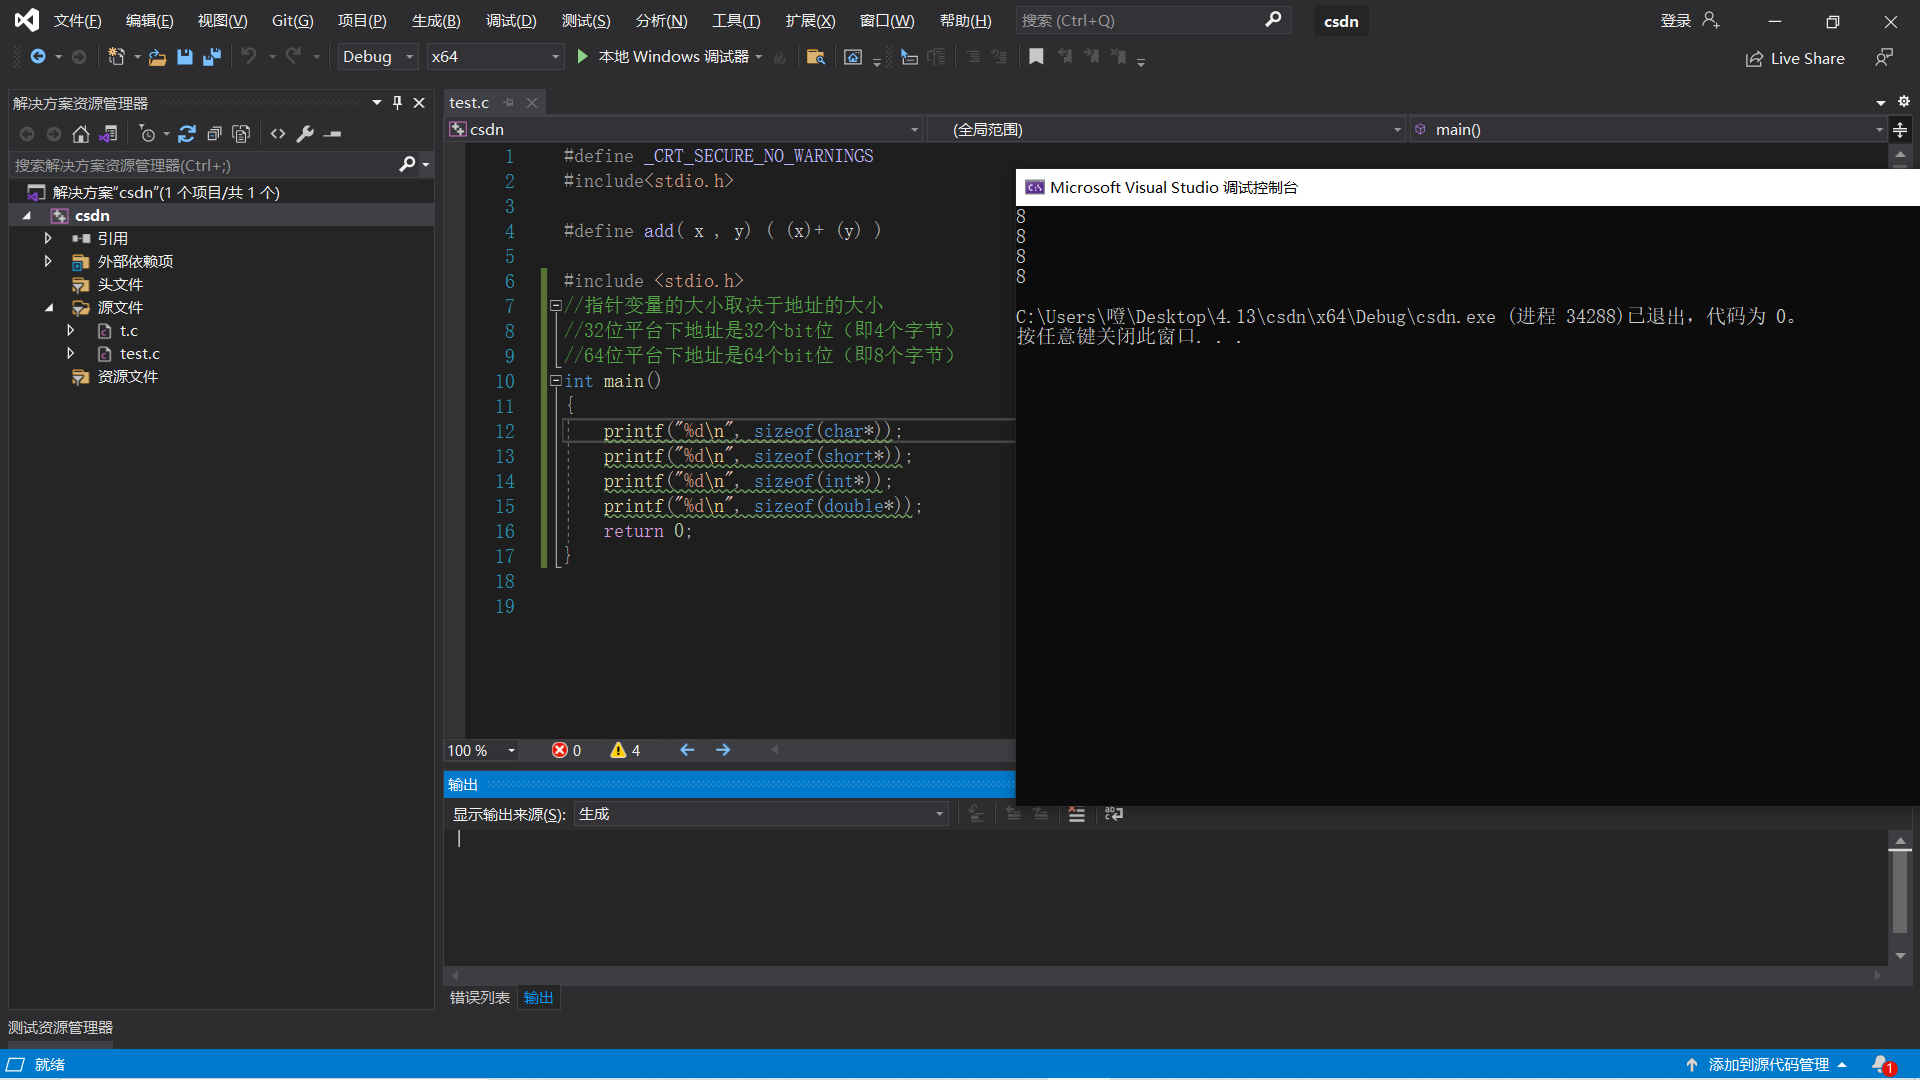Screen dimensions: 1920x1080
Task: Click the Solution Explorer home icon
Action: coord(81,134)
